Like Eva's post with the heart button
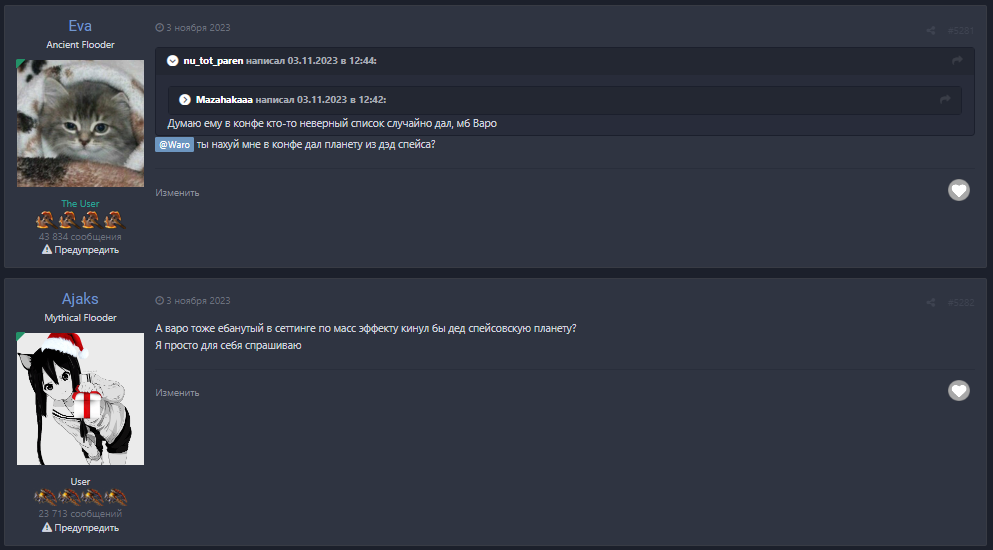993x550 pixels. click(x=959, y=190)
